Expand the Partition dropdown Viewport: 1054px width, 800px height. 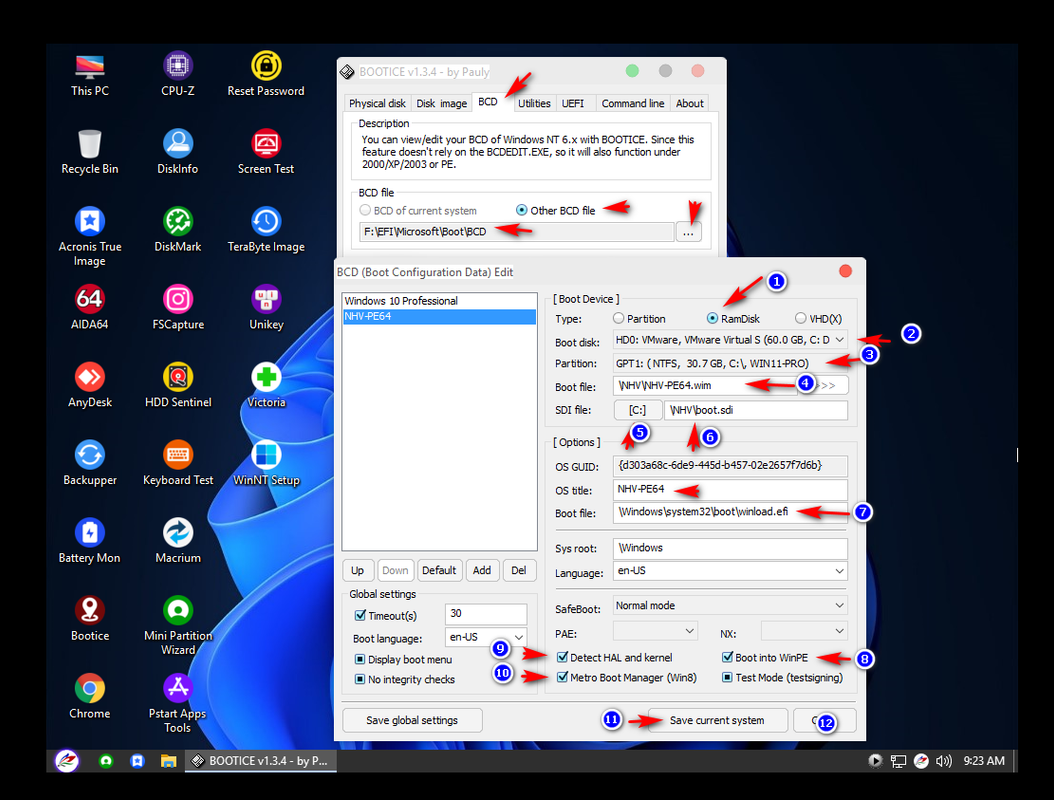(730, 364)
